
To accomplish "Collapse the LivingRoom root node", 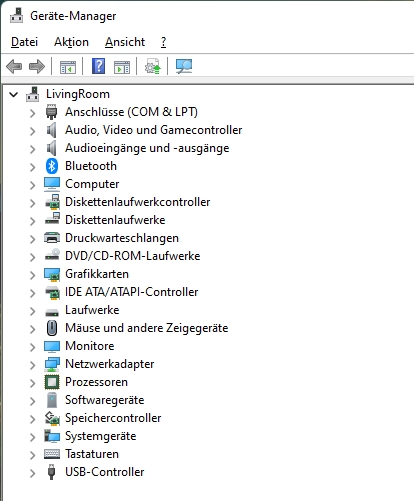I will (x=14, y=94).
